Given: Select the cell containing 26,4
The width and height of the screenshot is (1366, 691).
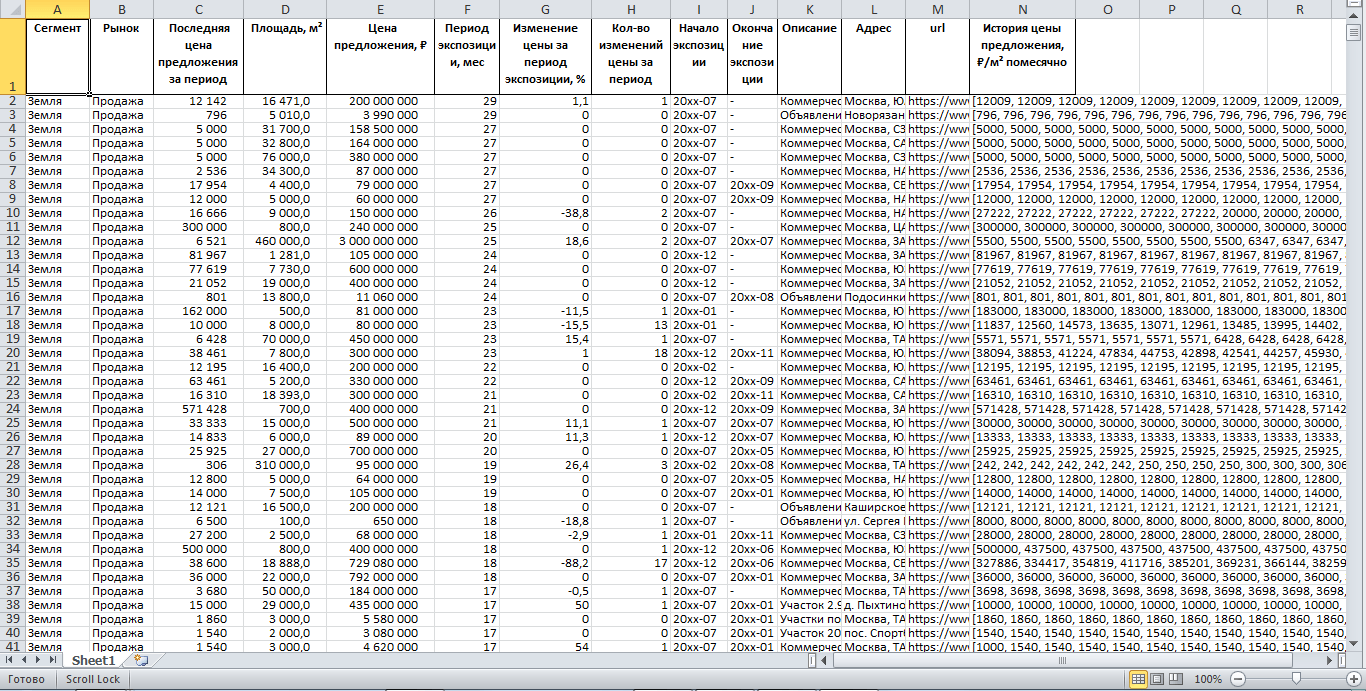Looking at the screenshot, I should [545, 465].
